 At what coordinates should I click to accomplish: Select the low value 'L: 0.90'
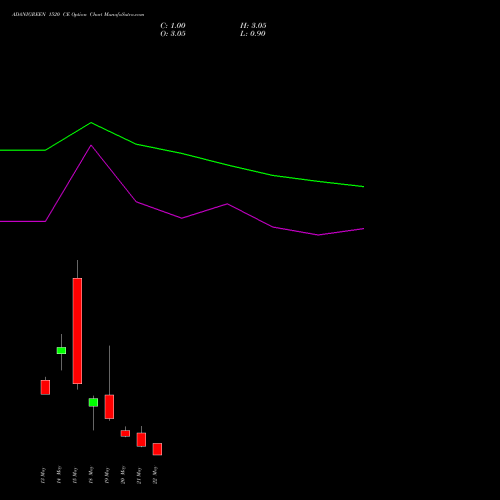click(253, 34)
